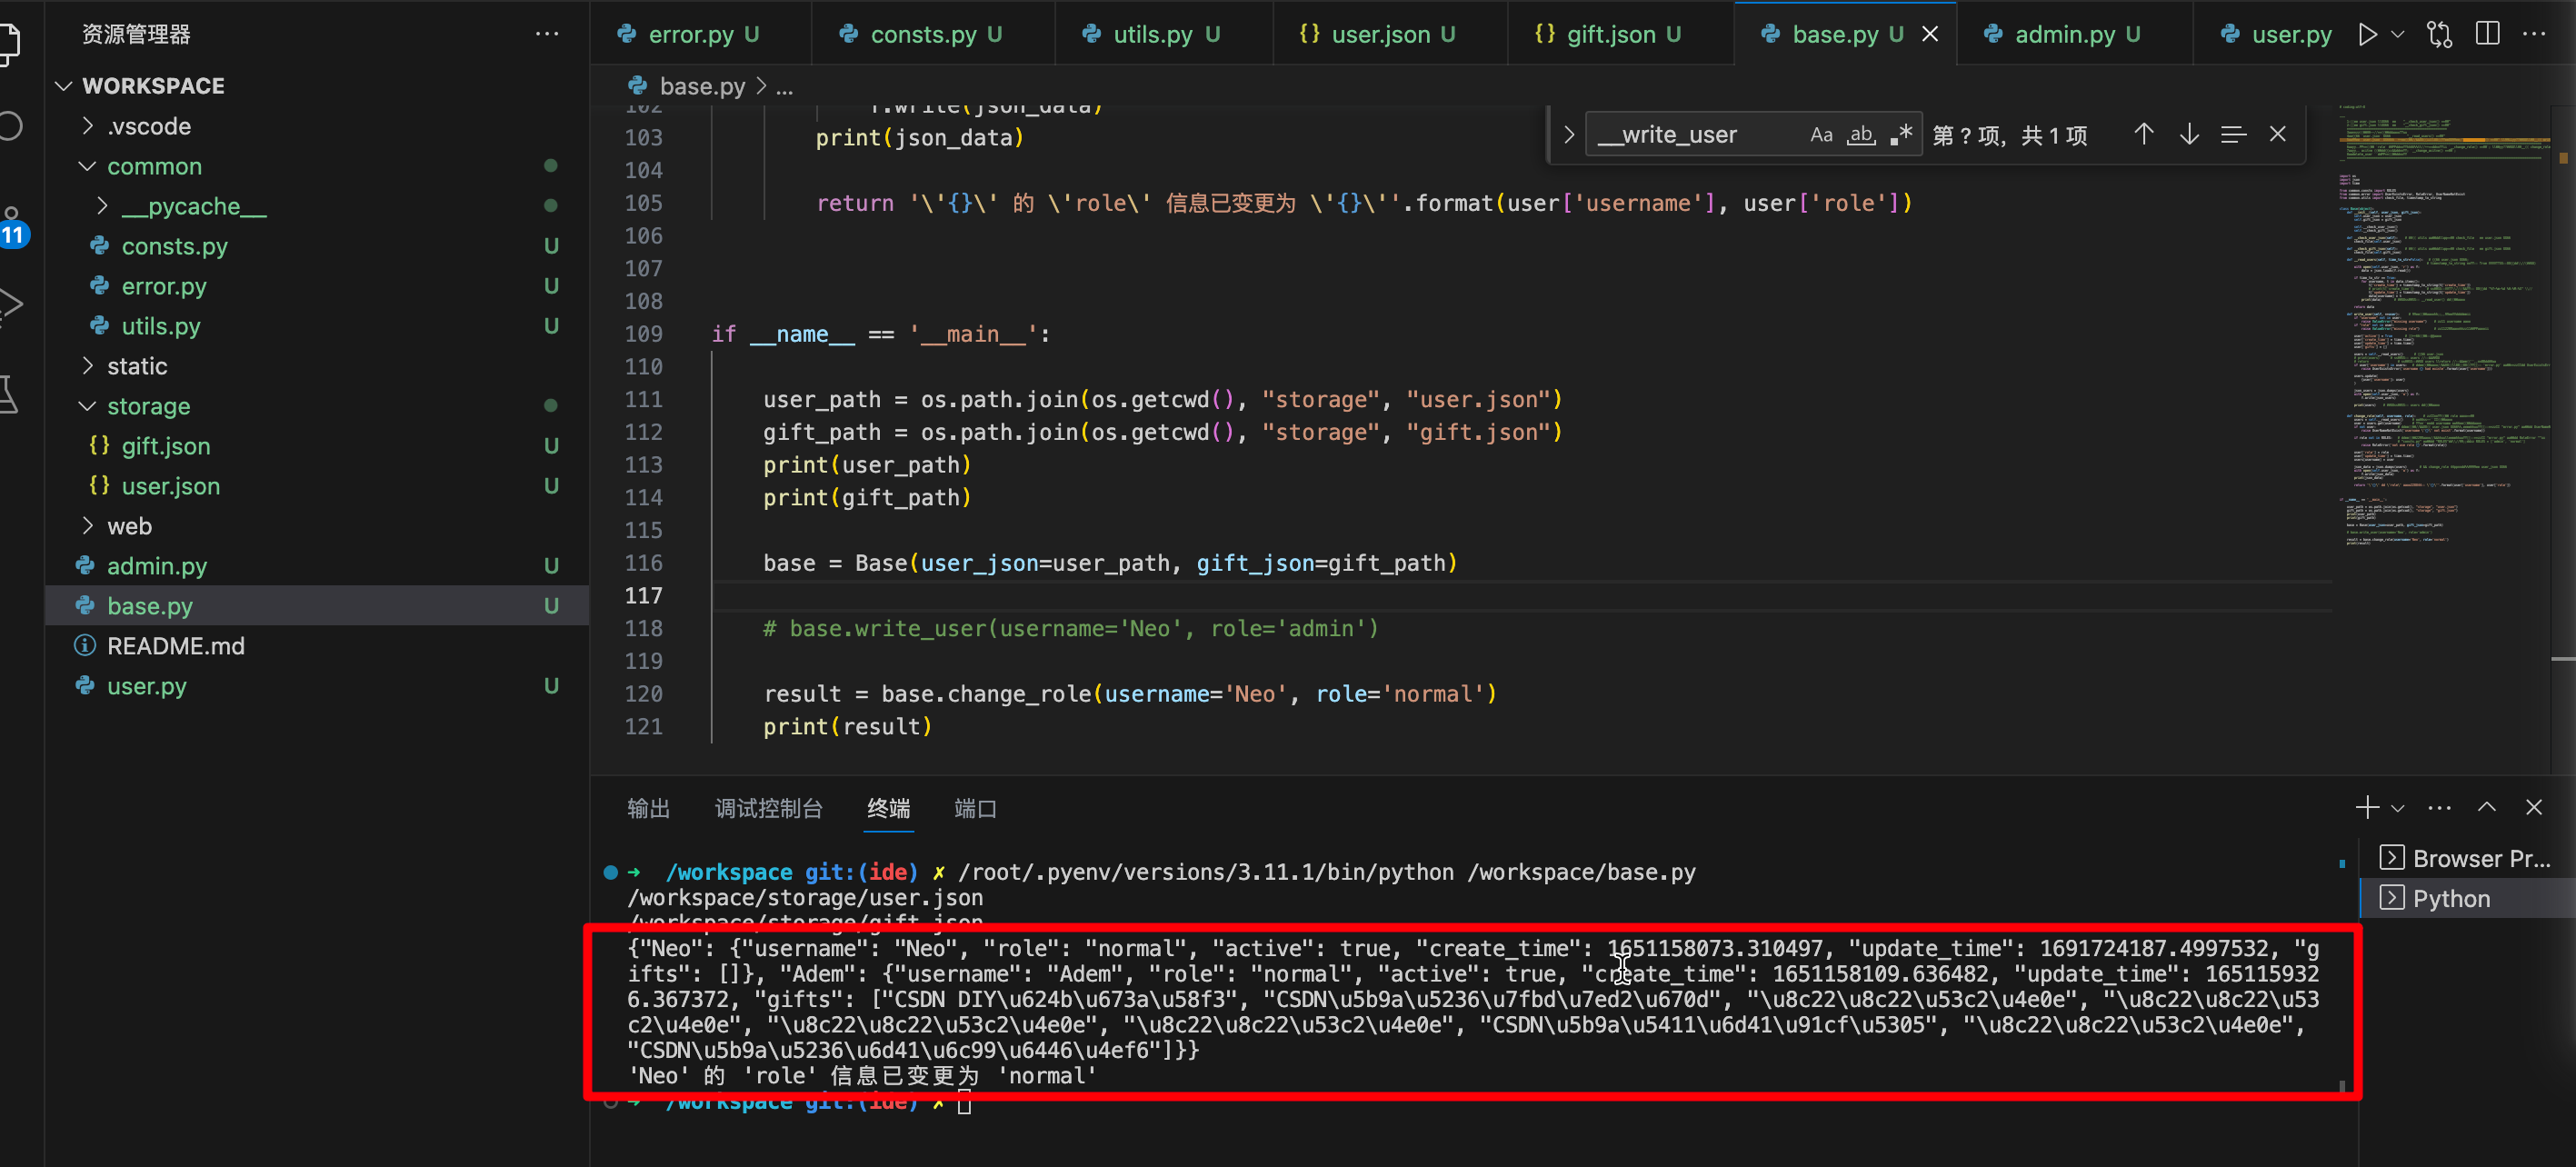Open Source Control with 11 changes badge
This screenshot has height=1167, width=2576.
click(x=12, y=227)
